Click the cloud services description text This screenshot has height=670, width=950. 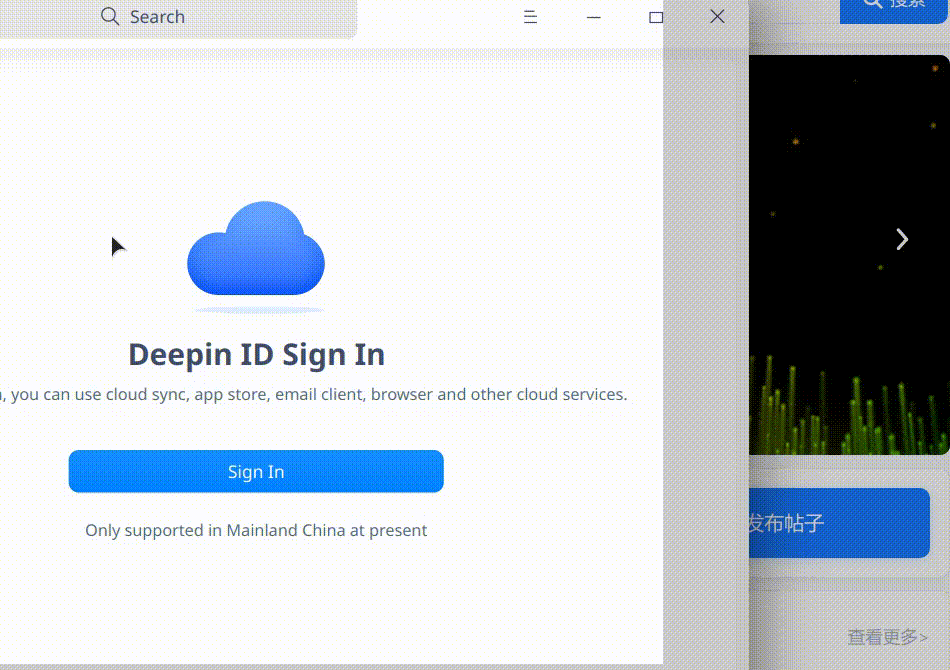click(x=314, y=394)
